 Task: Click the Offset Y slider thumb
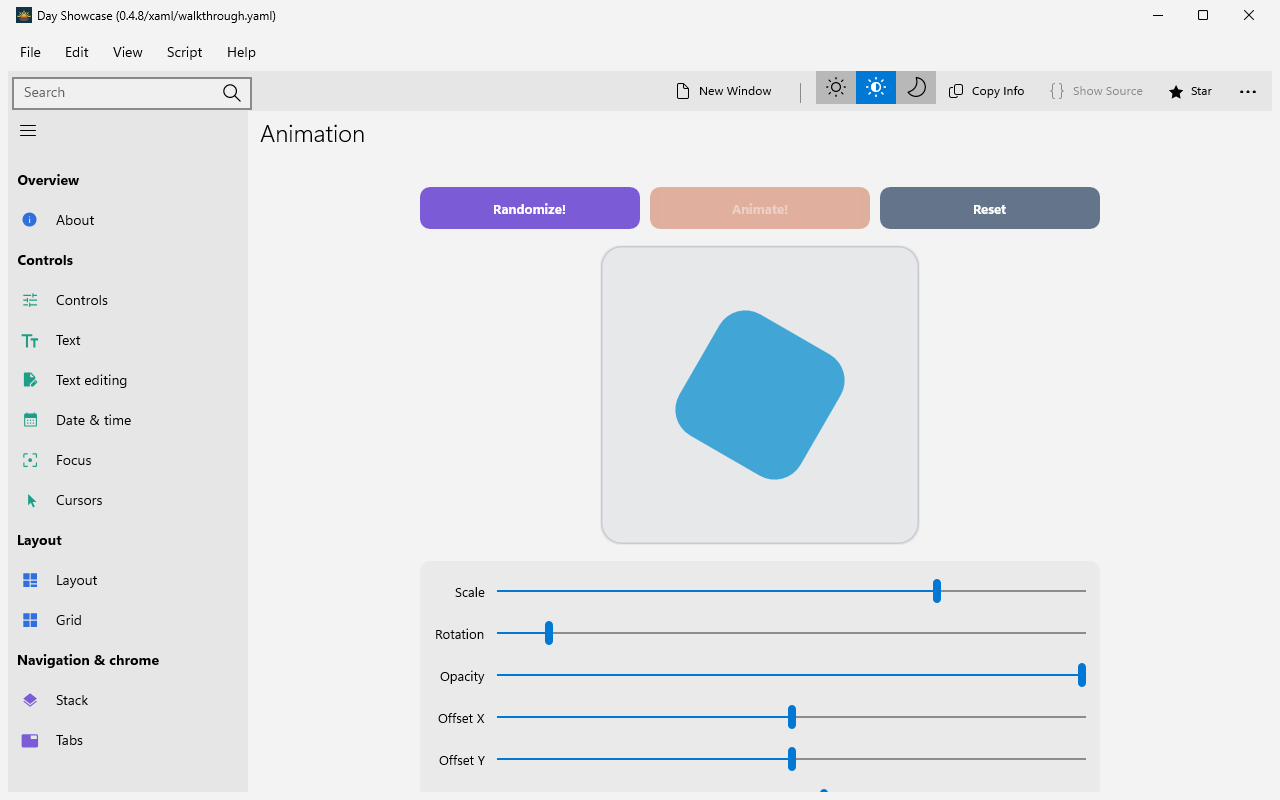(792, 759)
